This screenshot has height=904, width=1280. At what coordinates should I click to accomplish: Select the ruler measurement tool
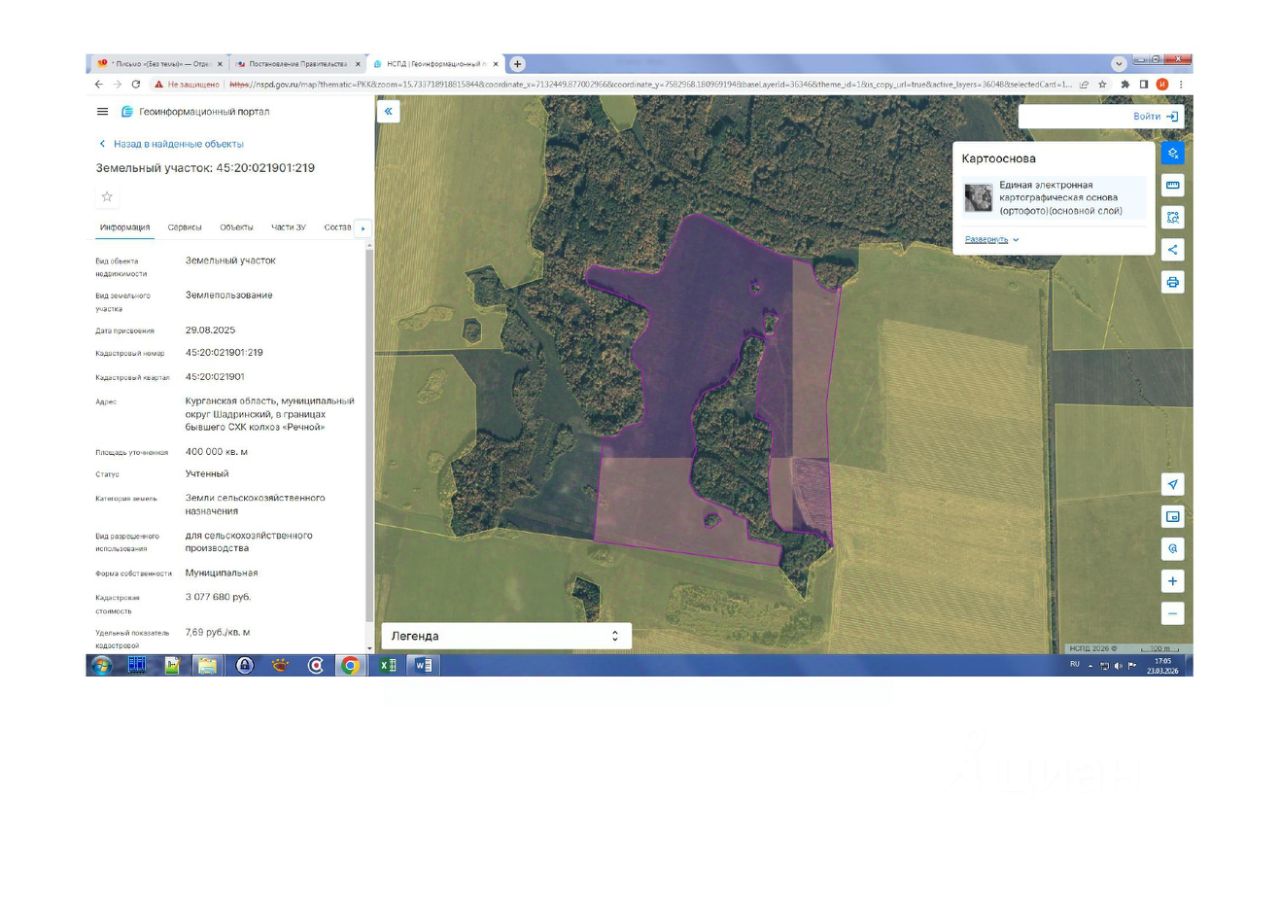pyautogui.click(x=1173, y=185)
